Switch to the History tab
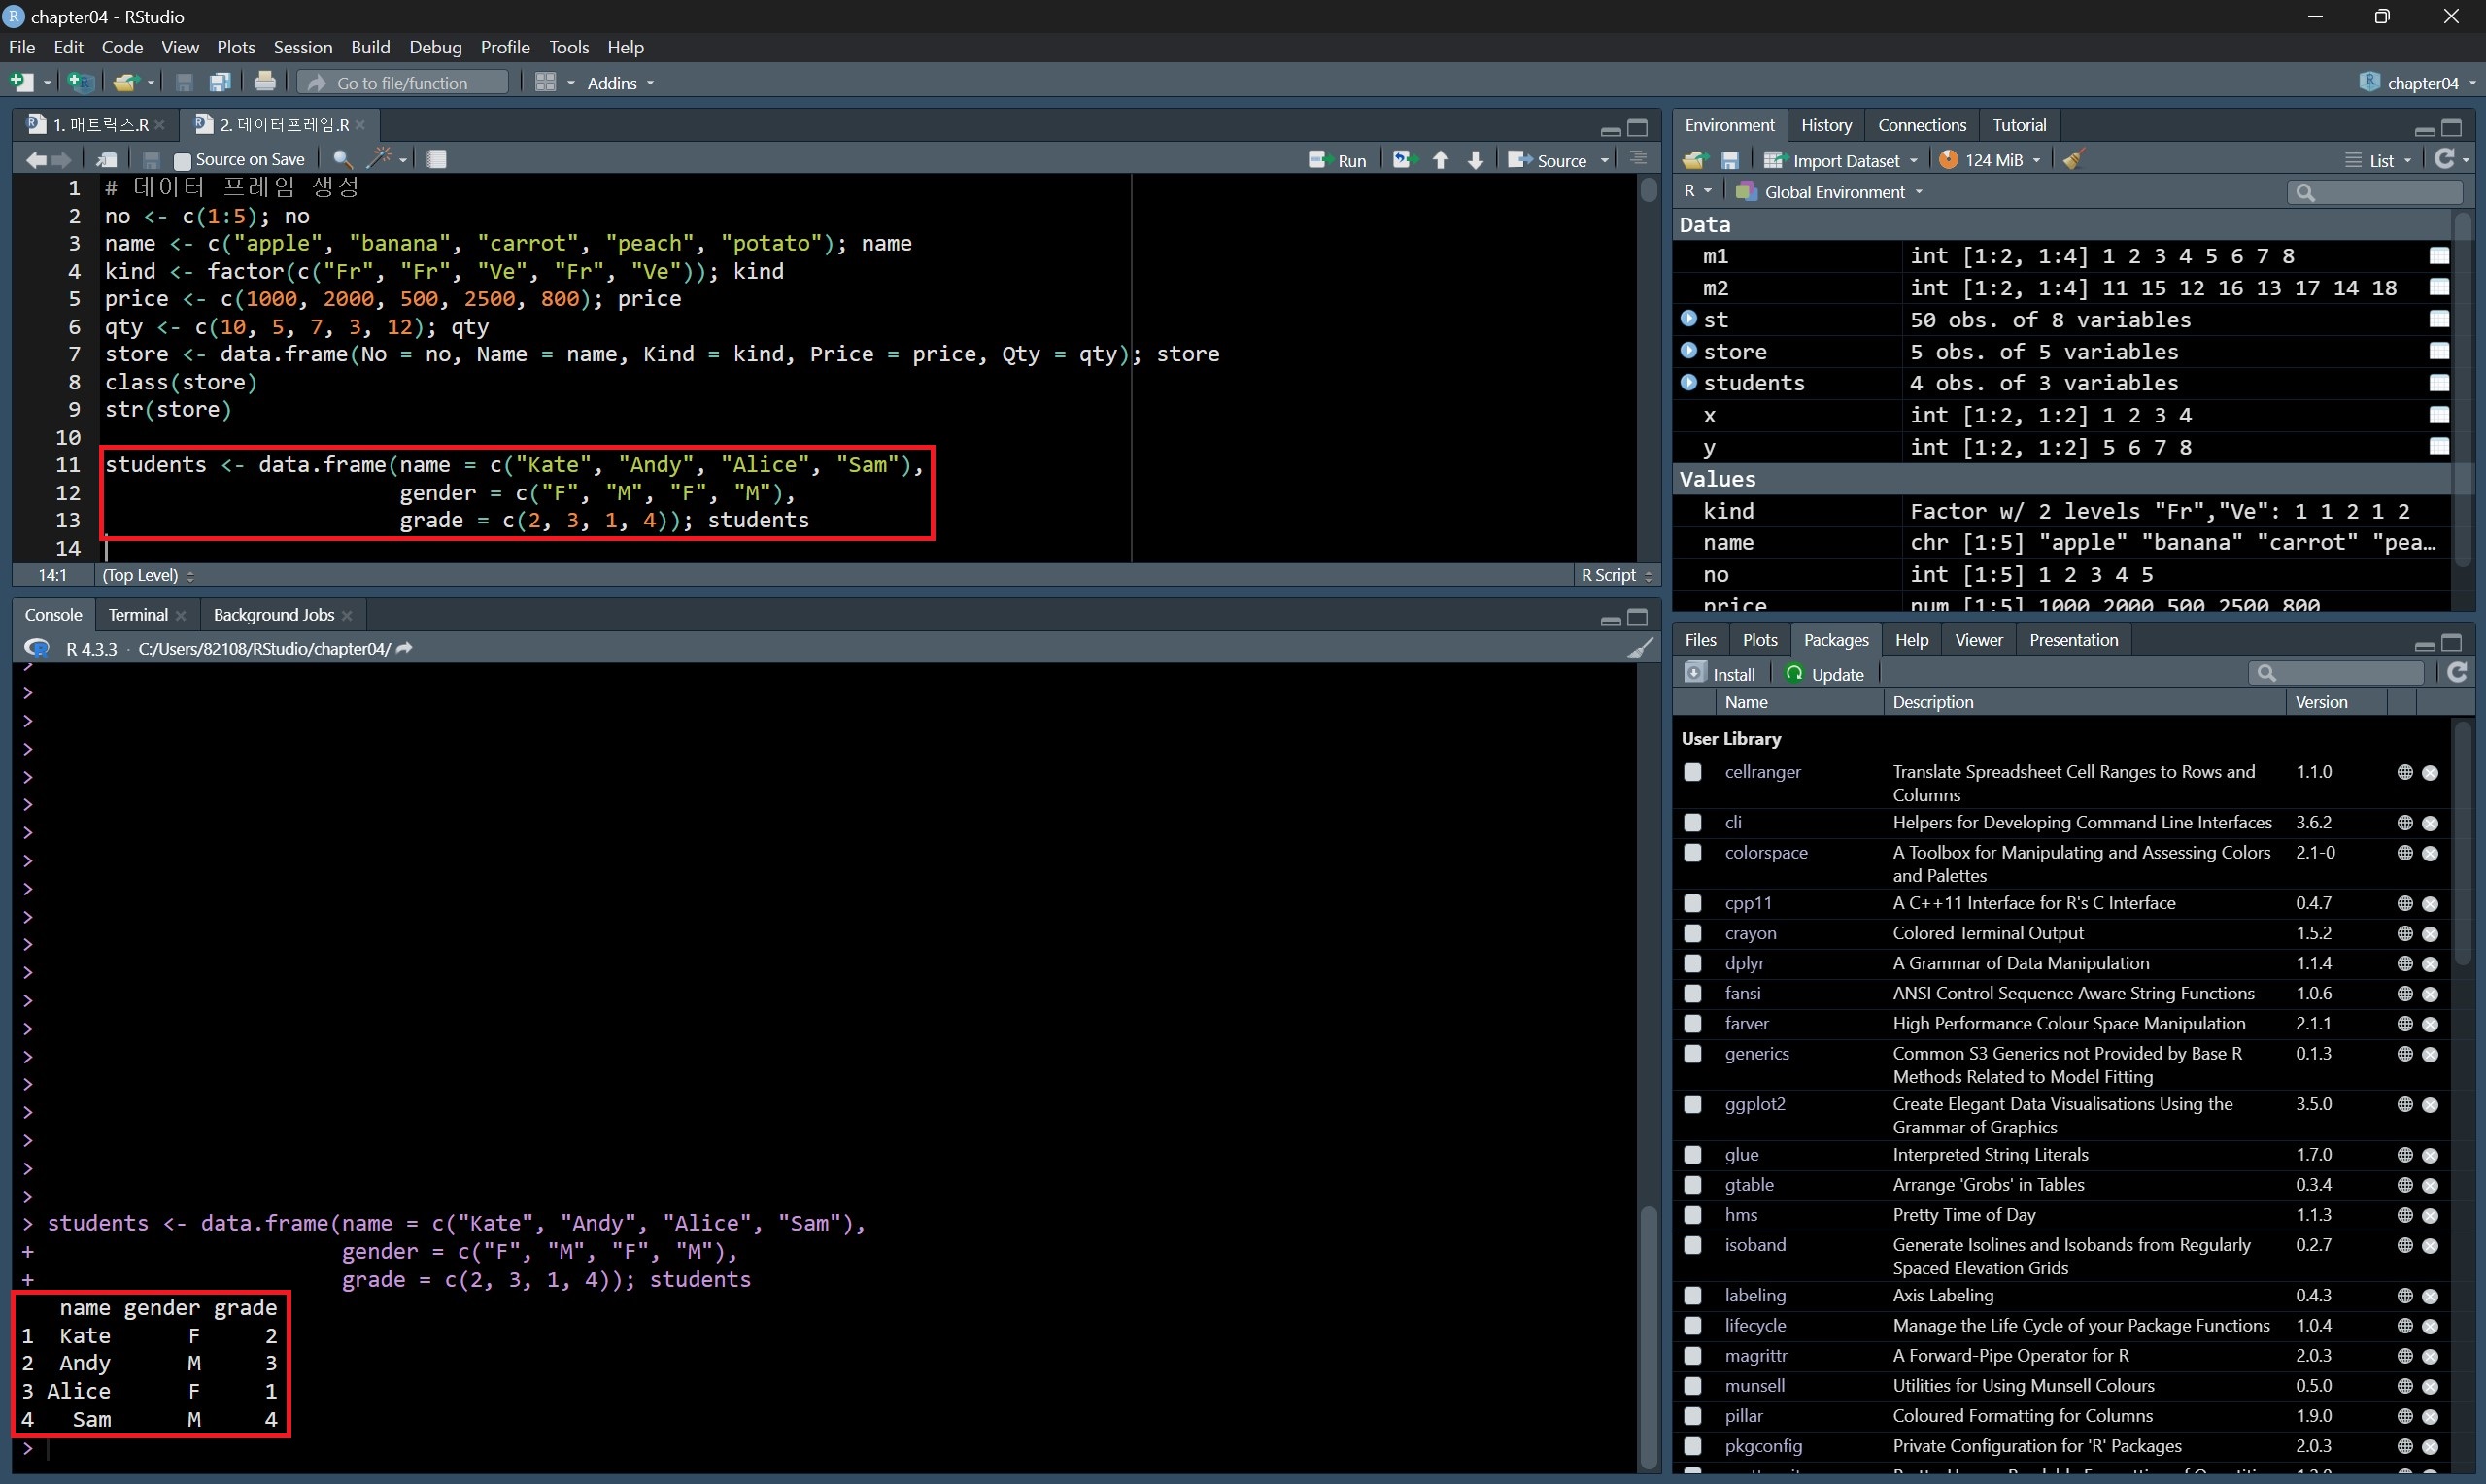 click(x=1826, y=125)
